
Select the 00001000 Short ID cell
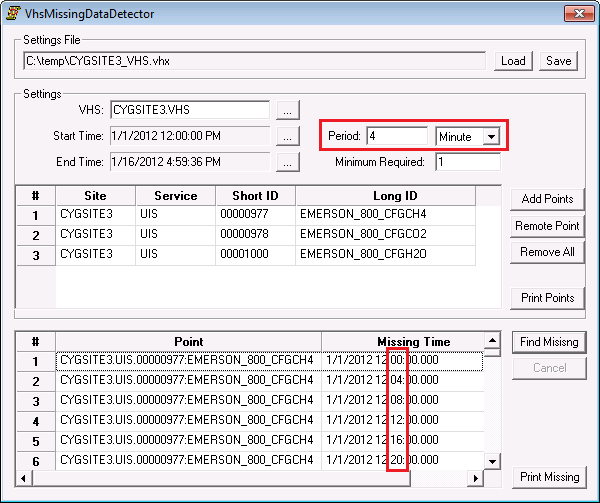255,254
